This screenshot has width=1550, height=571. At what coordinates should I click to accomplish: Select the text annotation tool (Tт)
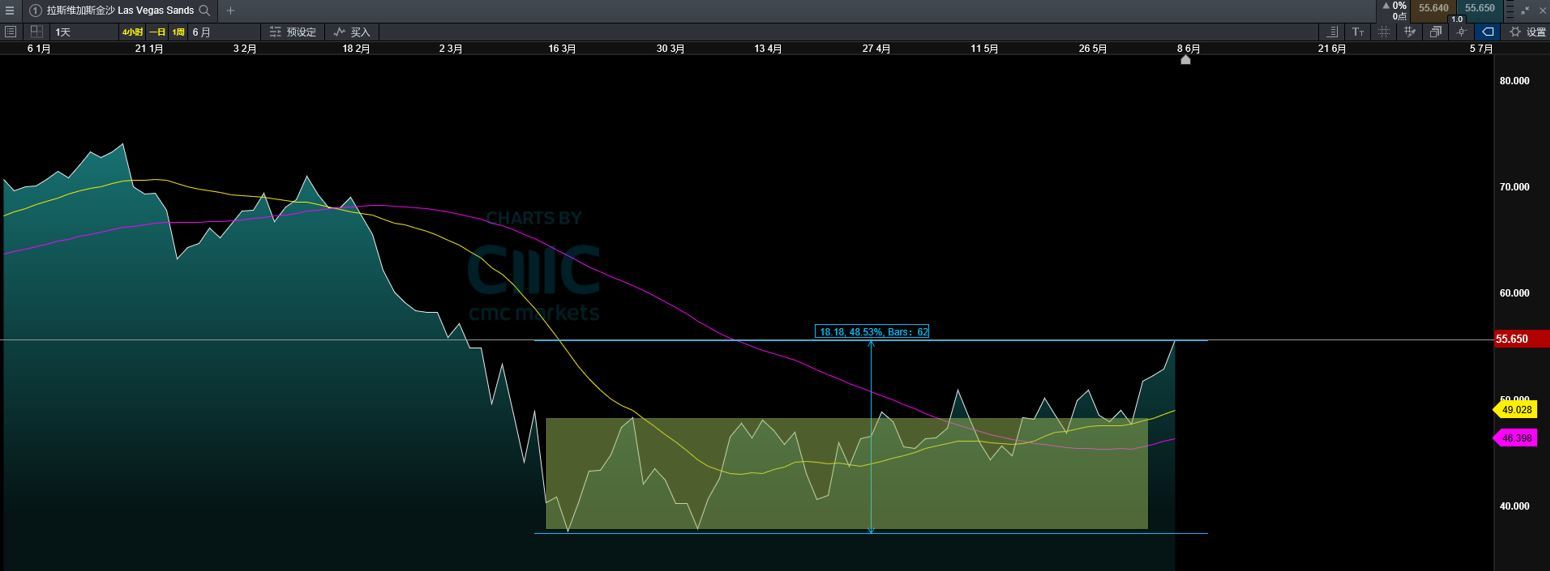(x=1358, y=32)
